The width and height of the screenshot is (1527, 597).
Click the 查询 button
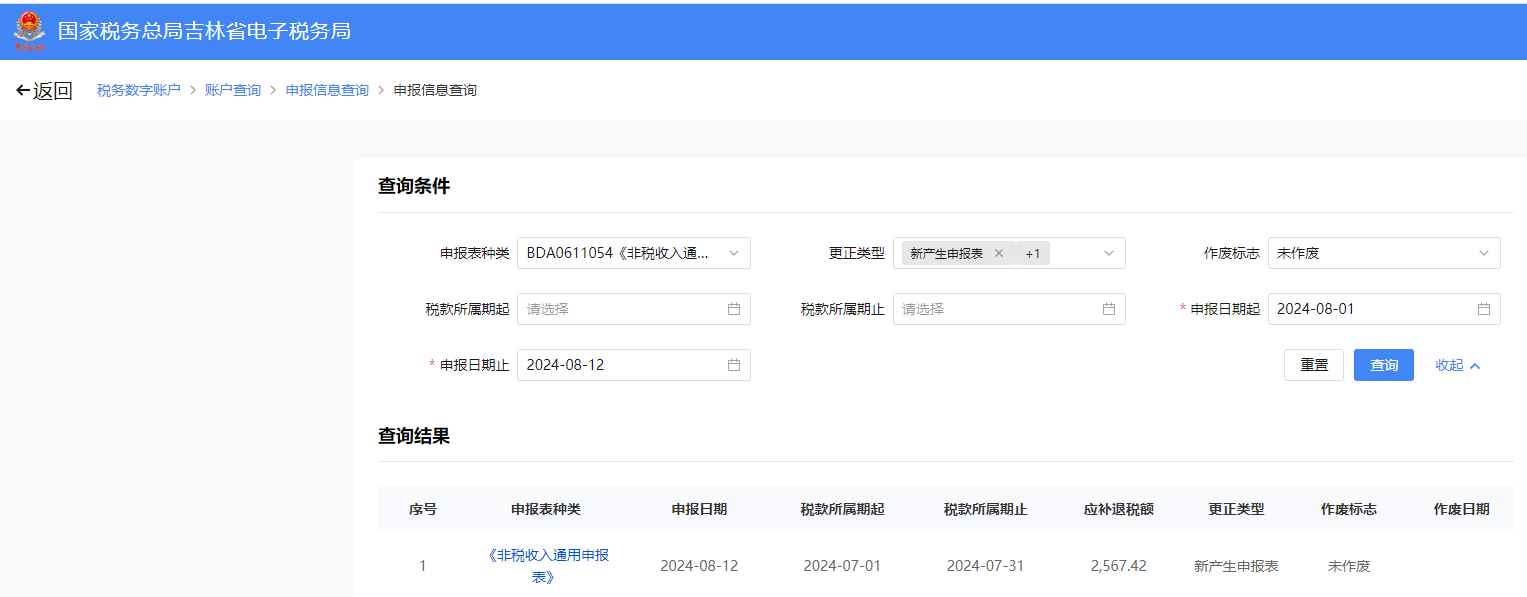tap(1384, 365)
